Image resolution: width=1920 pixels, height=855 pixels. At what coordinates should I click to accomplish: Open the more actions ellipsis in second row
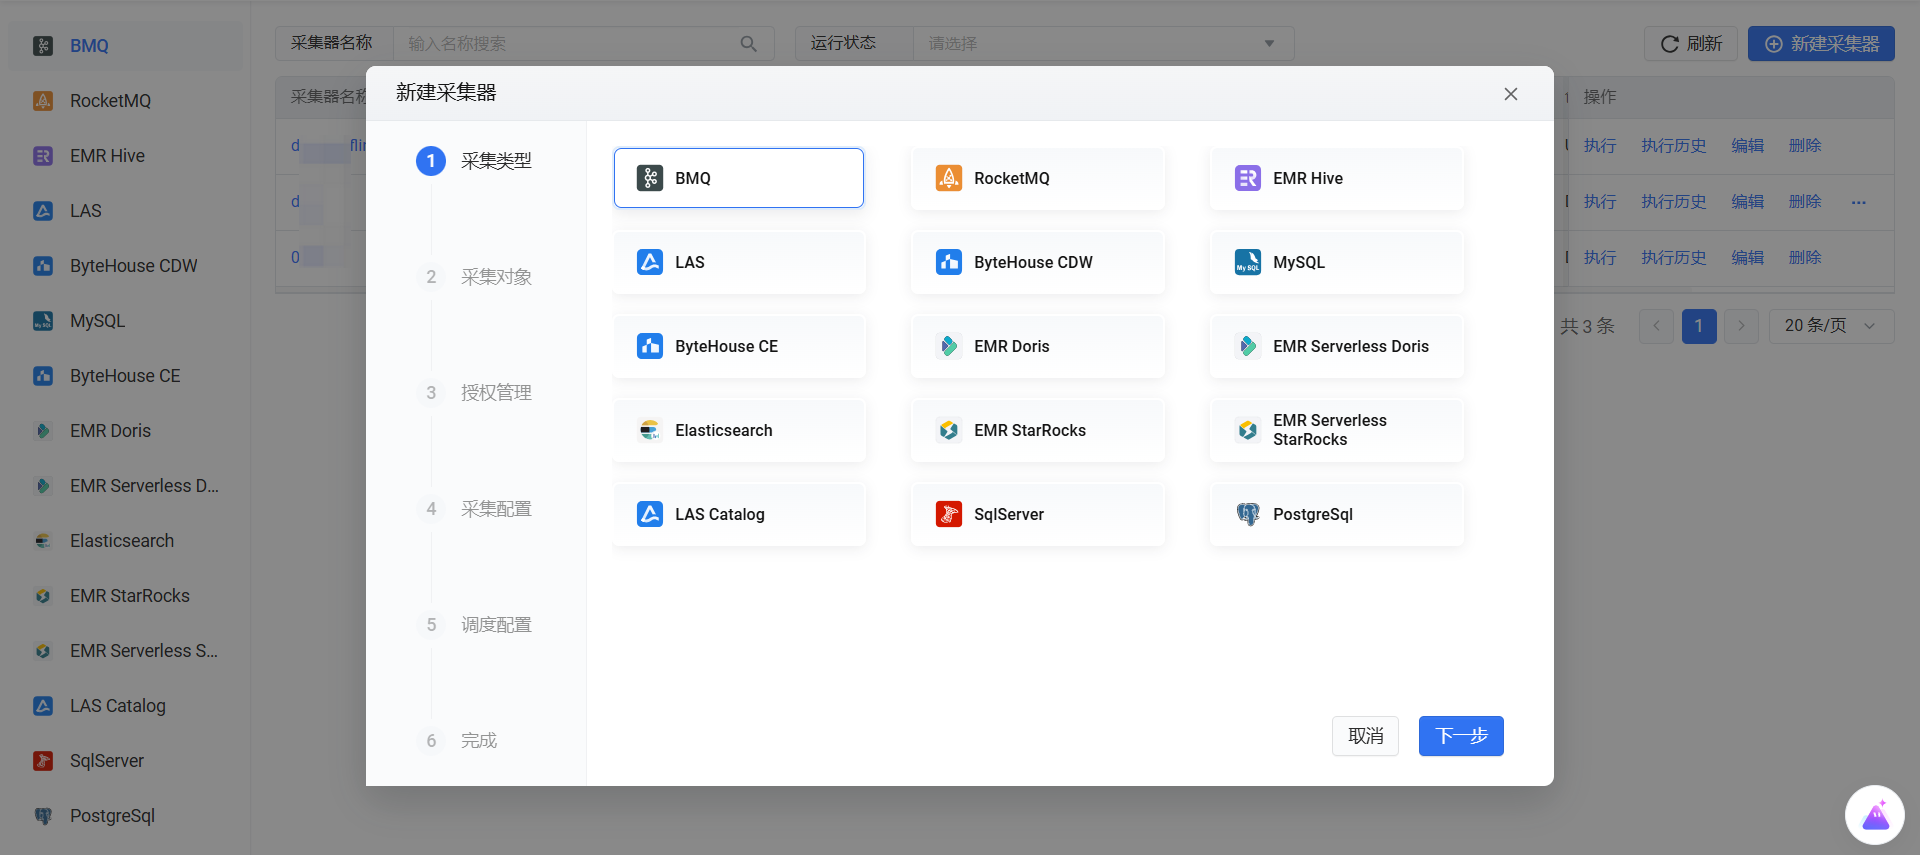pos(1858,202)
